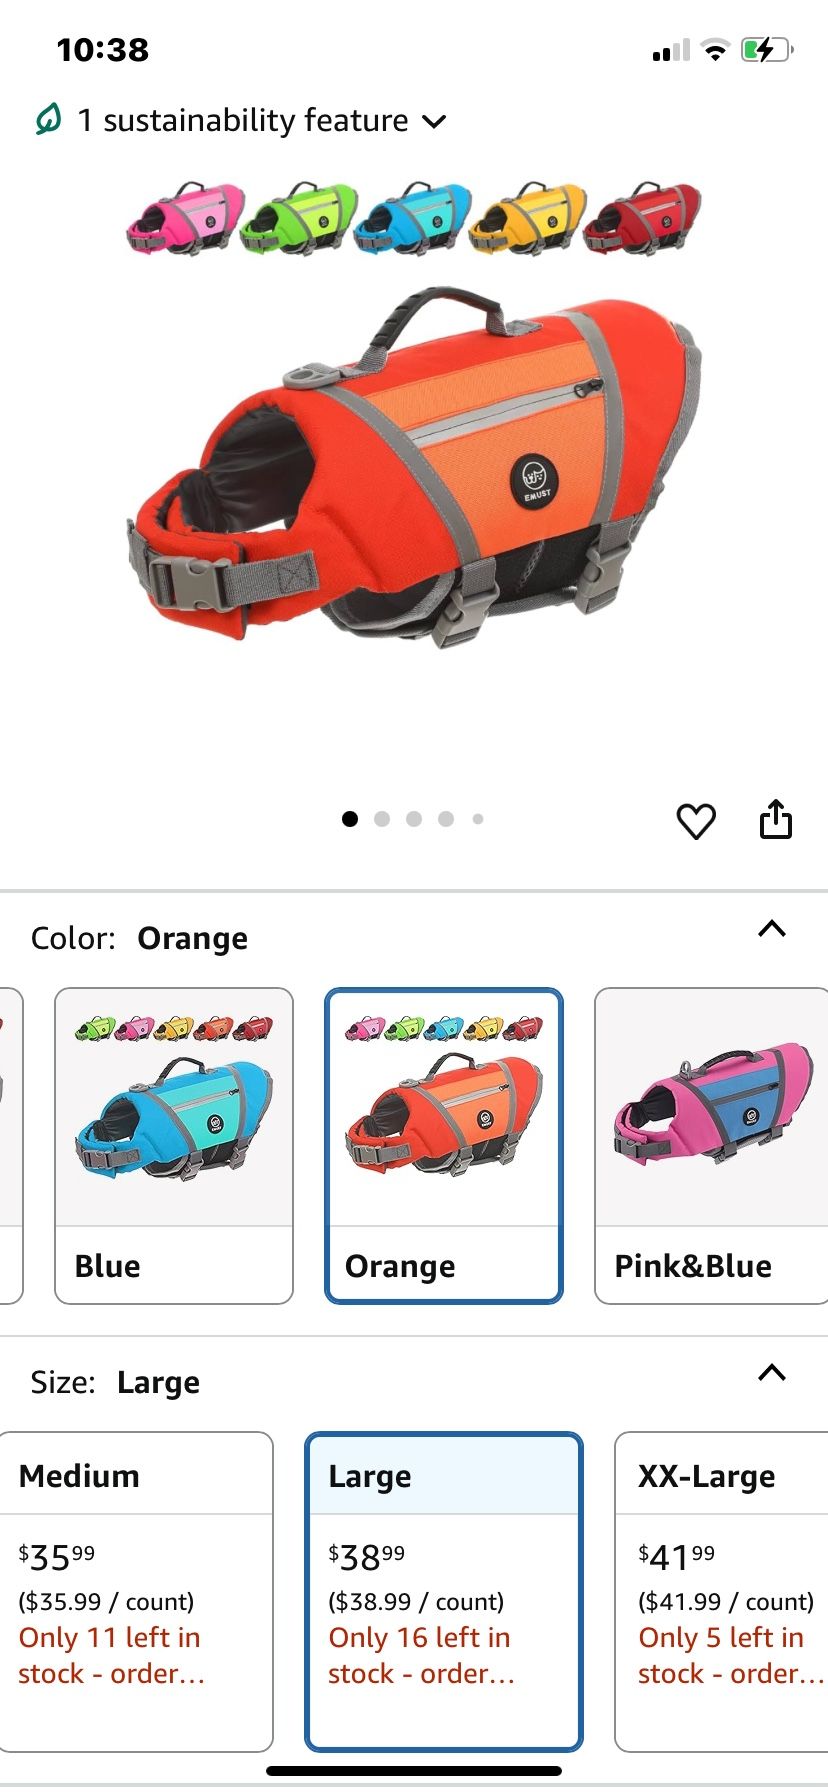Tap the heart wishlist icon

696,821
